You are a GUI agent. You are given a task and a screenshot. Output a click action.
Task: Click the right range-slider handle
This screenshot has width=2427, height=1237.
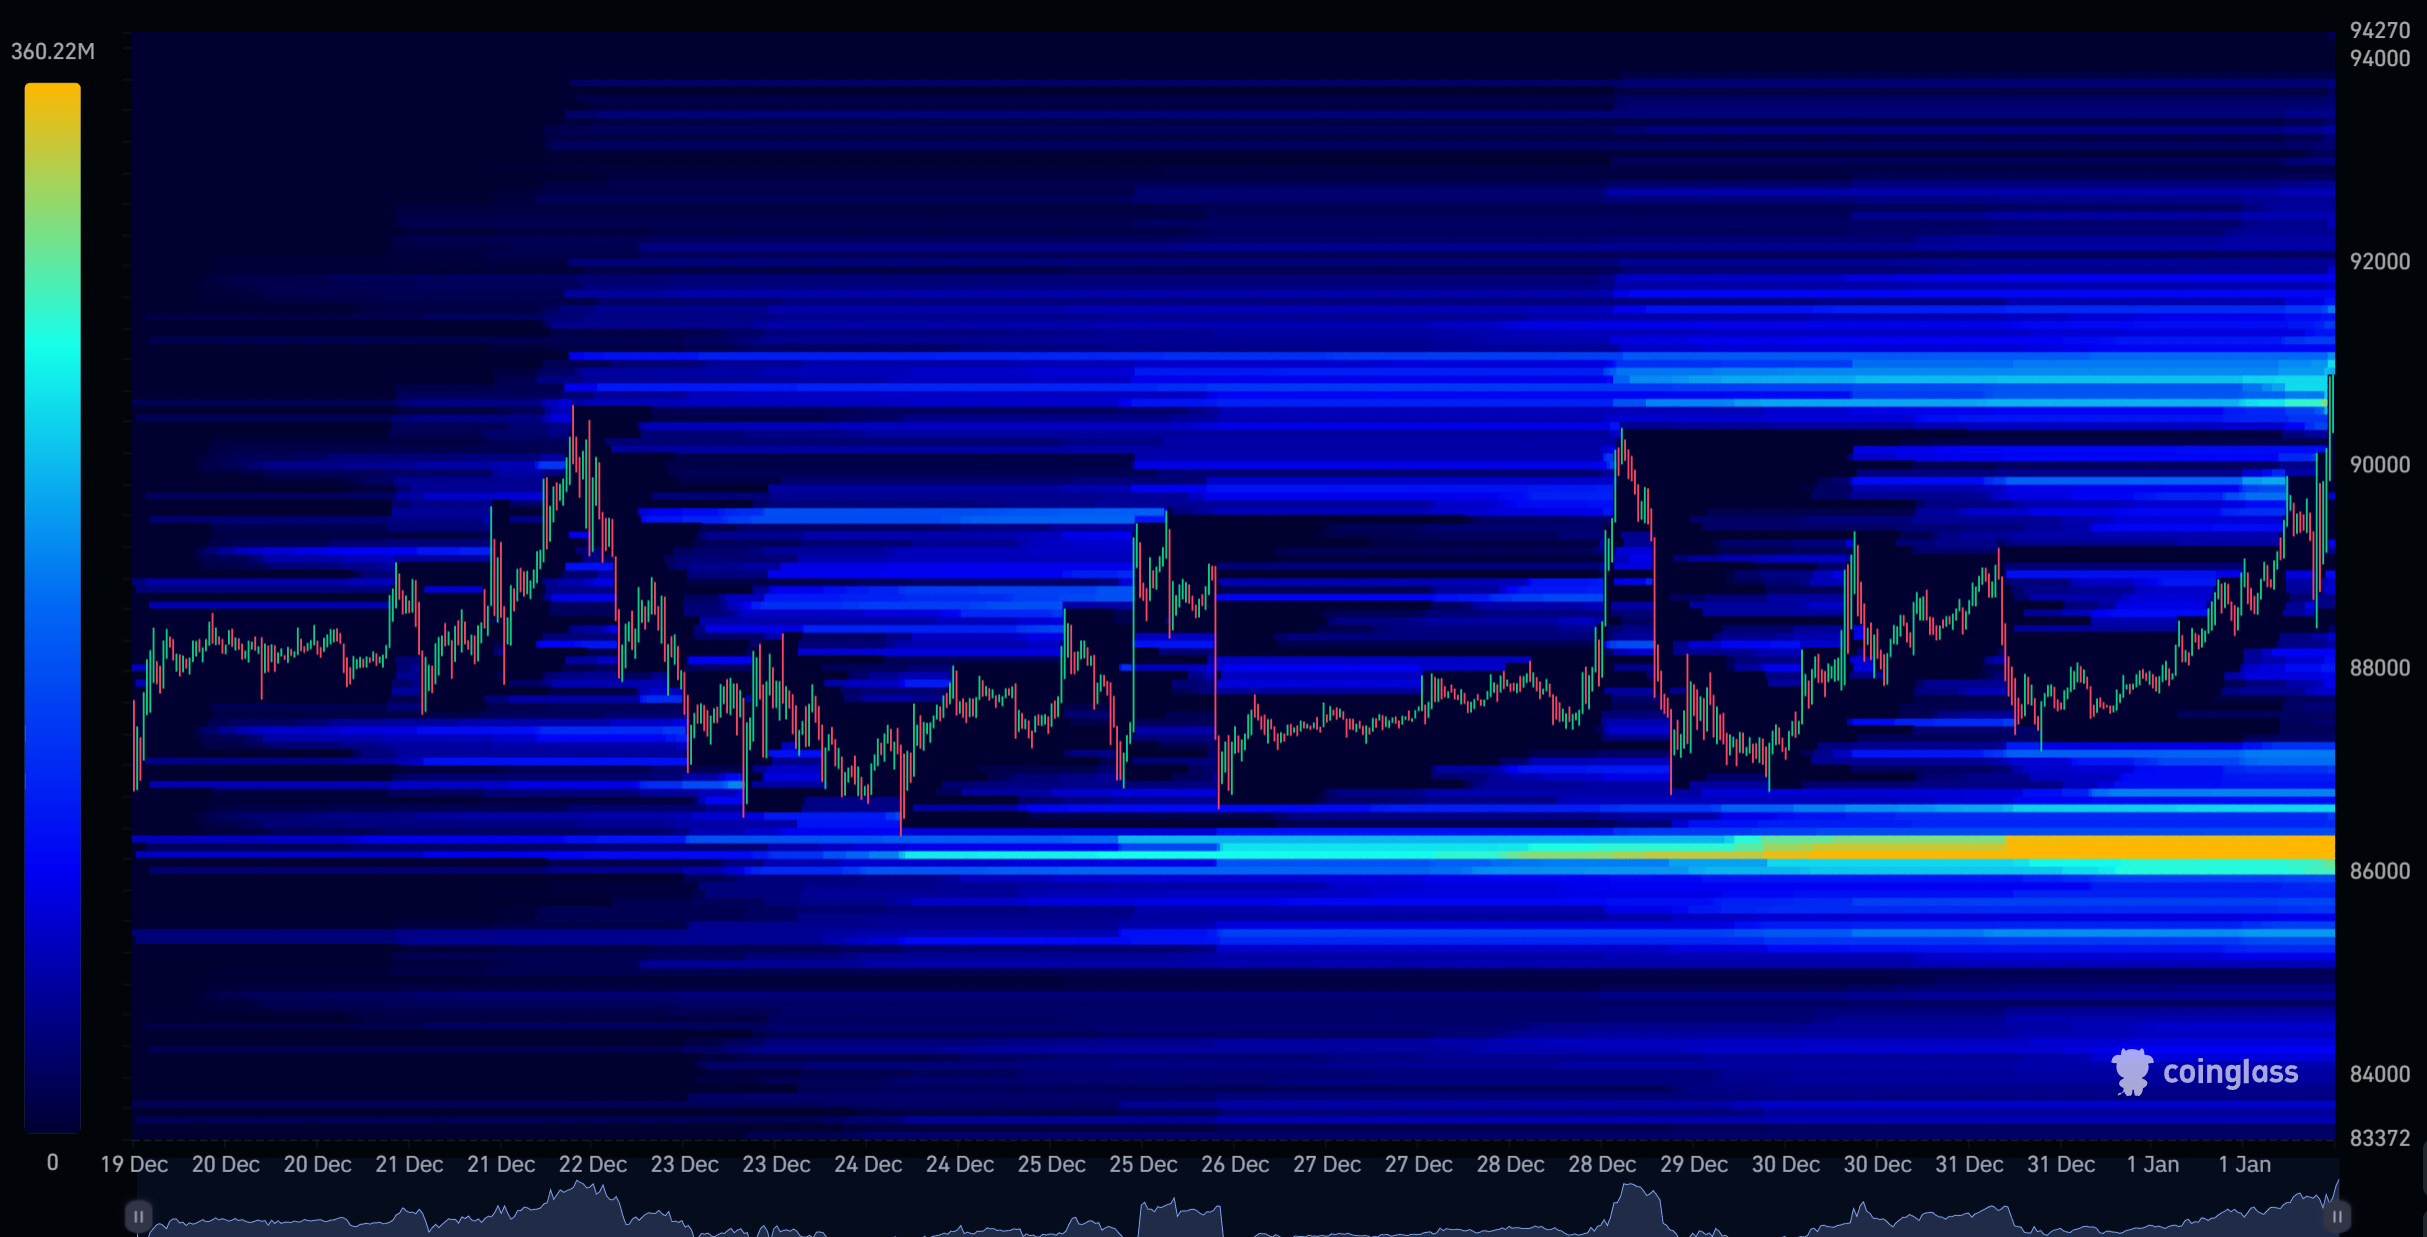(x=2336, y=1216)
